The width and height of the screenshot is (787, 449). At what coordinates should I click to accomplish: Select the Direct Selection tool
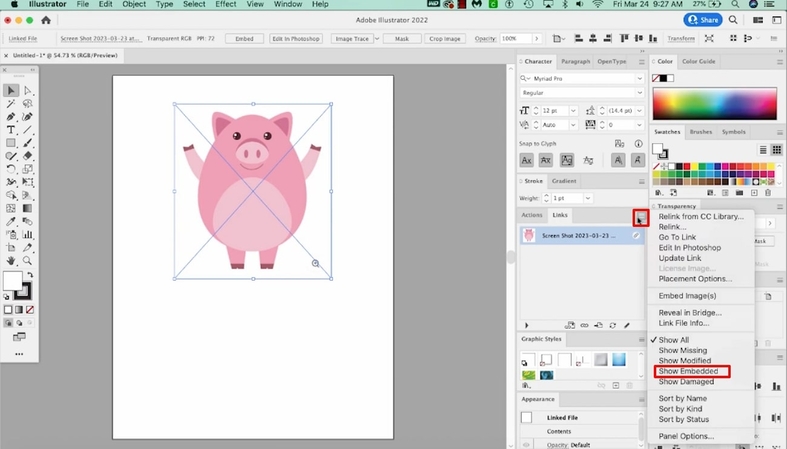[27, 91]
